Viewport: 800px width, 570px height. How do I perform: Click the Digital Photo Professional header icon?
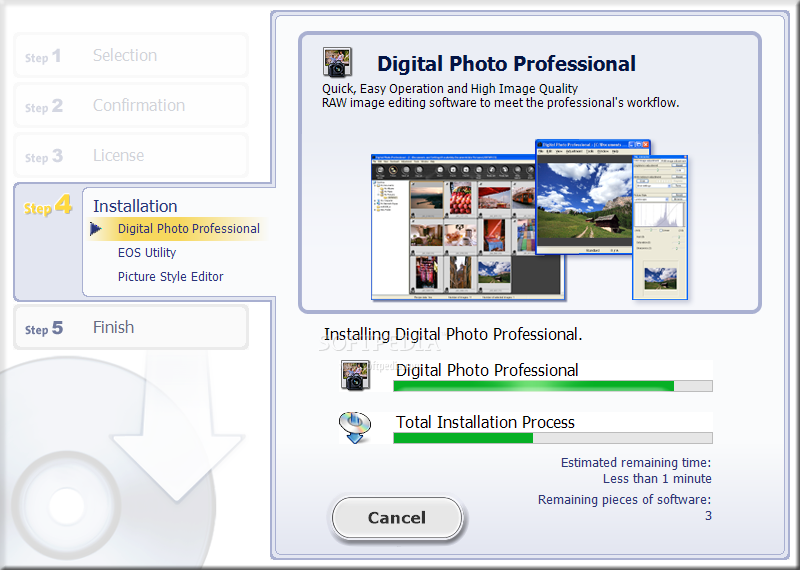click(337, 62)
